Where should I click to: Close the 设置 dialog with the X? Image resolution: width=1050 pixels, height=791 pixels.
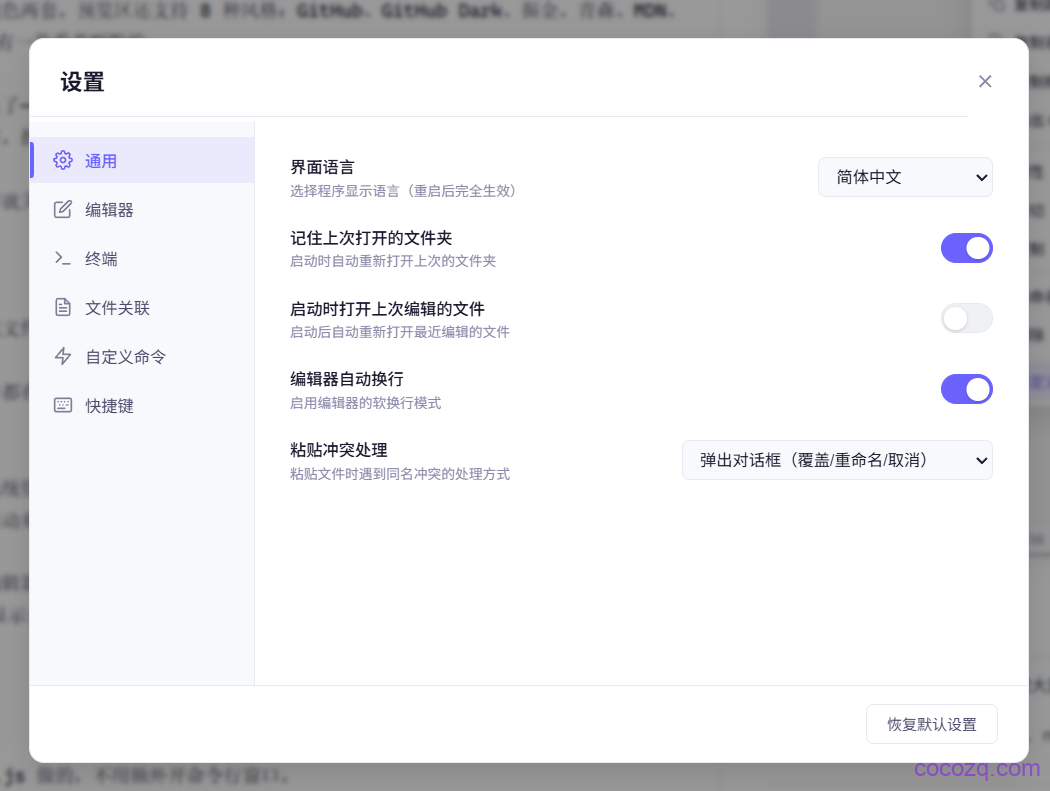tap(984, 81)
